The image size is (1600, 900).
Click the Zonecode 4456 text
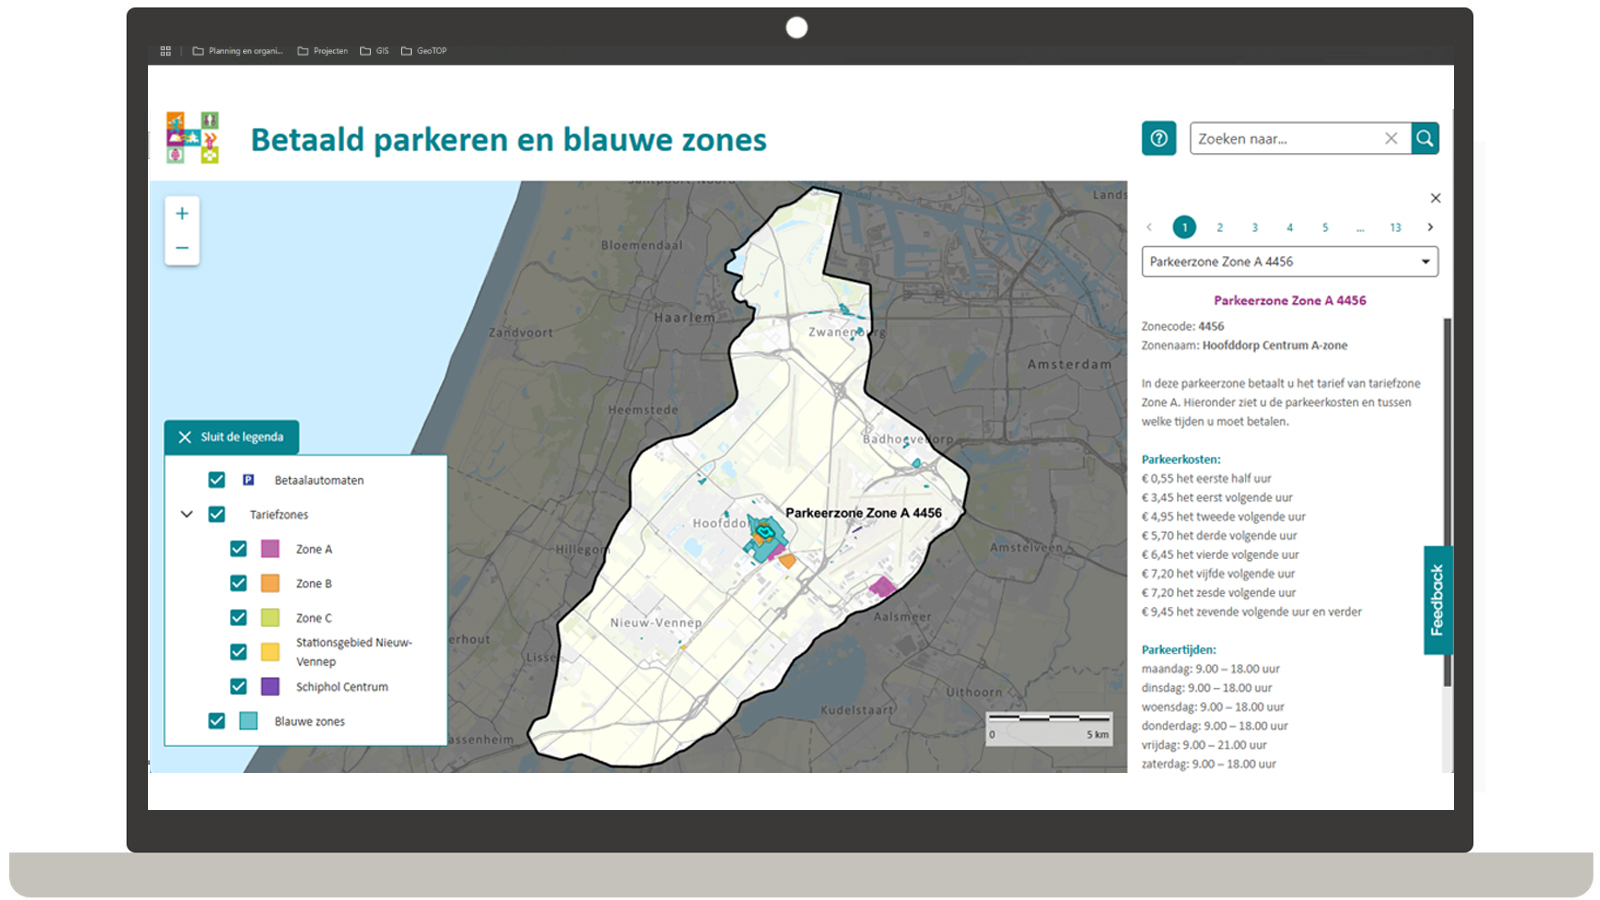click(x=1183, y=327)
